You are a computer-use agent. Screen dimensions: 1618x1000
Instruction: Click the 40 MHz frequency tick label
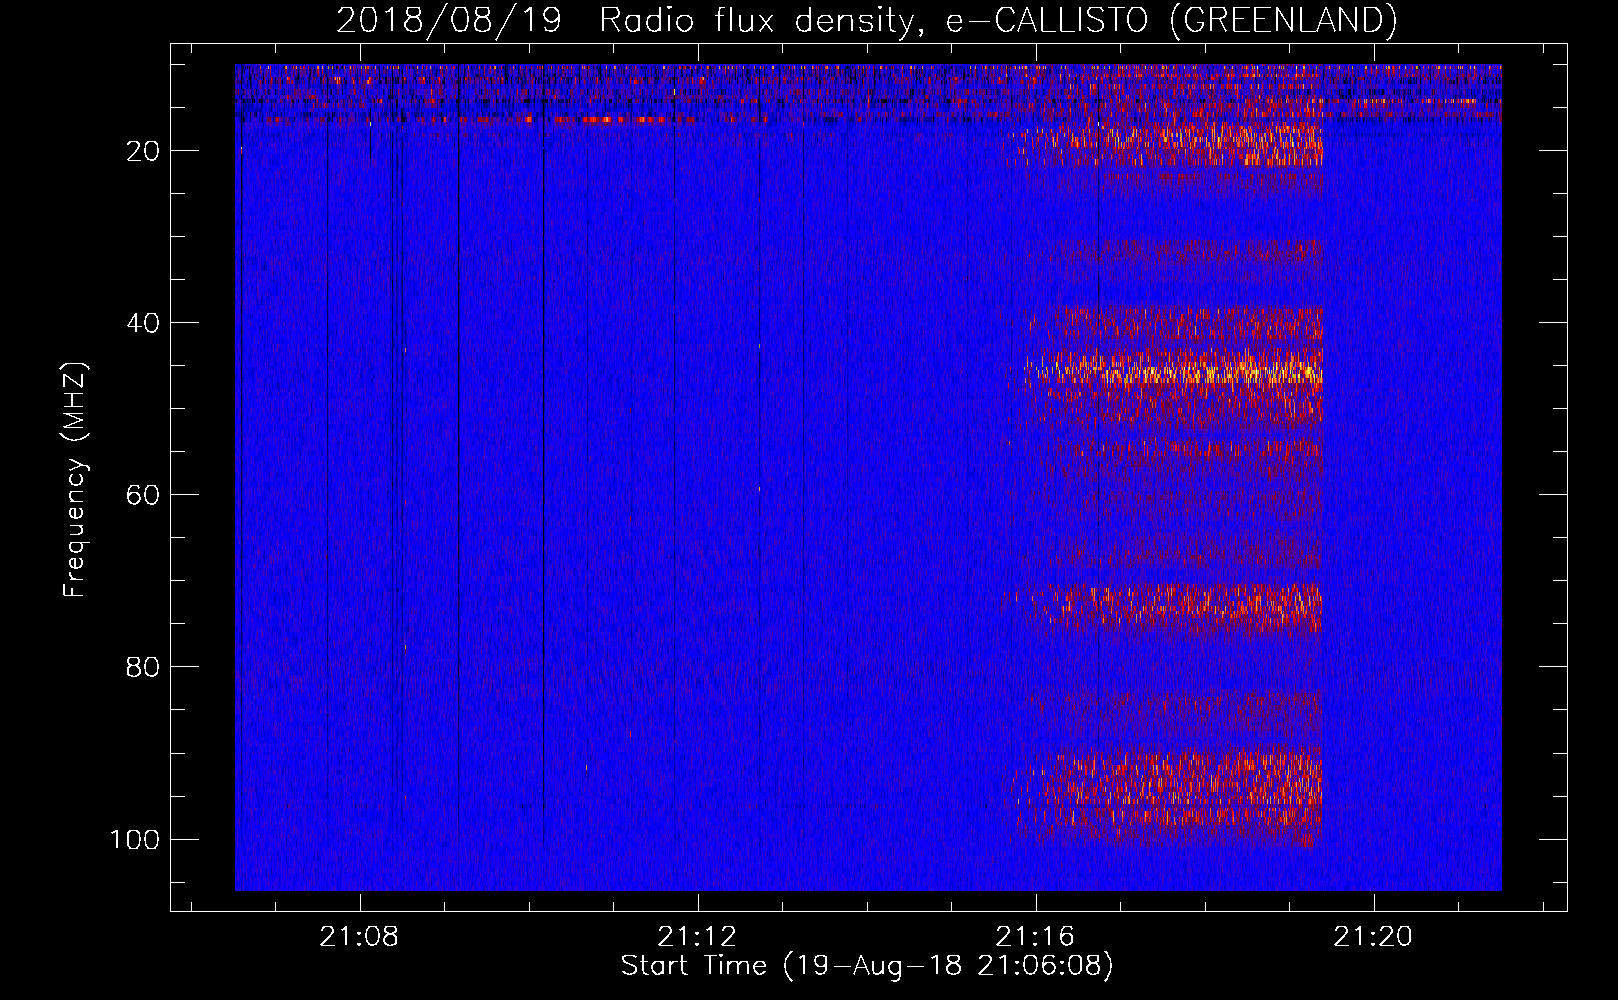click(x=143, y=323)
